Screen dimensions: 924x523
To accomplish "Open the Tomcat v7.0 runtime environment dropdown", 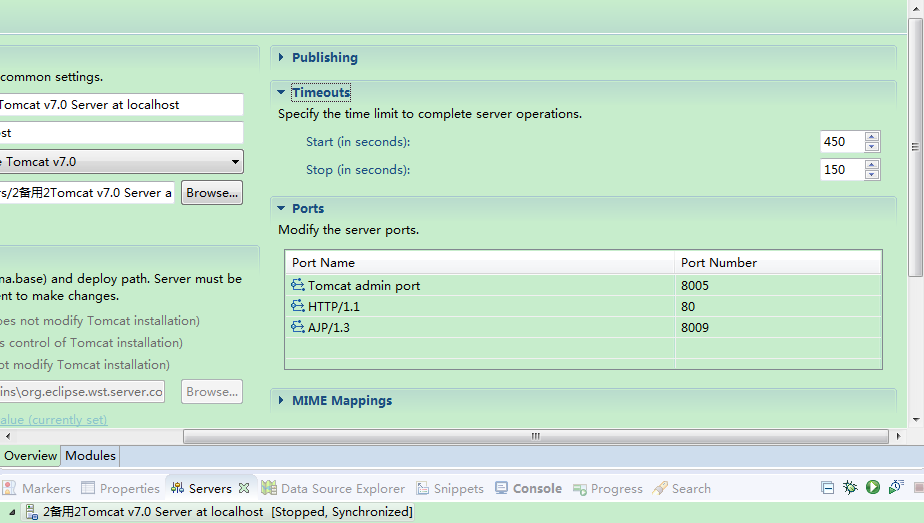I will click(x=235, y=162).
